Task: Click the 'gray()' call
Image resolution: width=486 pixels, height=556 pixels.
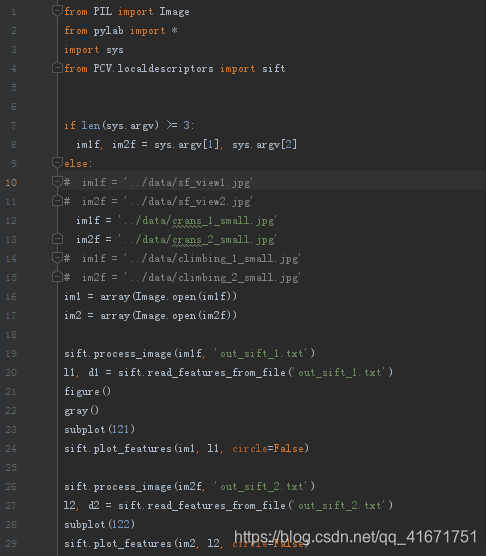Action: [x=82, y=411]
